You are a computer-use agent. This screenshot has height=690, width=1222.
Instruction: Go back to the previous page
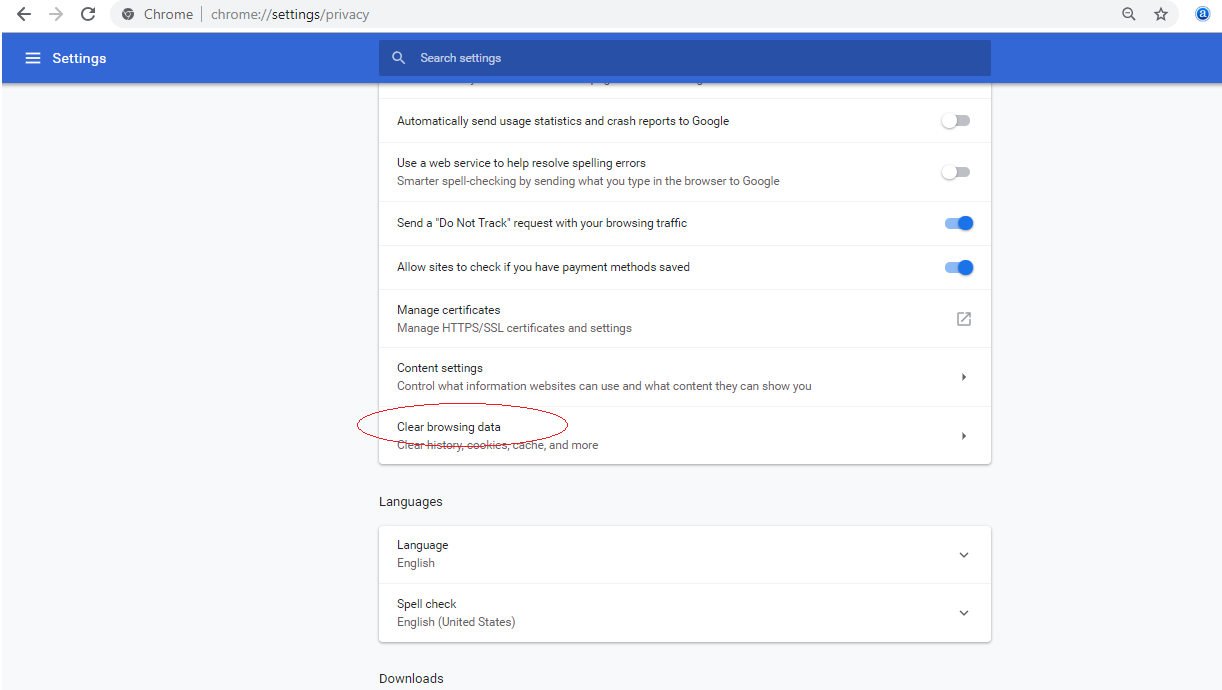(23, 14)
